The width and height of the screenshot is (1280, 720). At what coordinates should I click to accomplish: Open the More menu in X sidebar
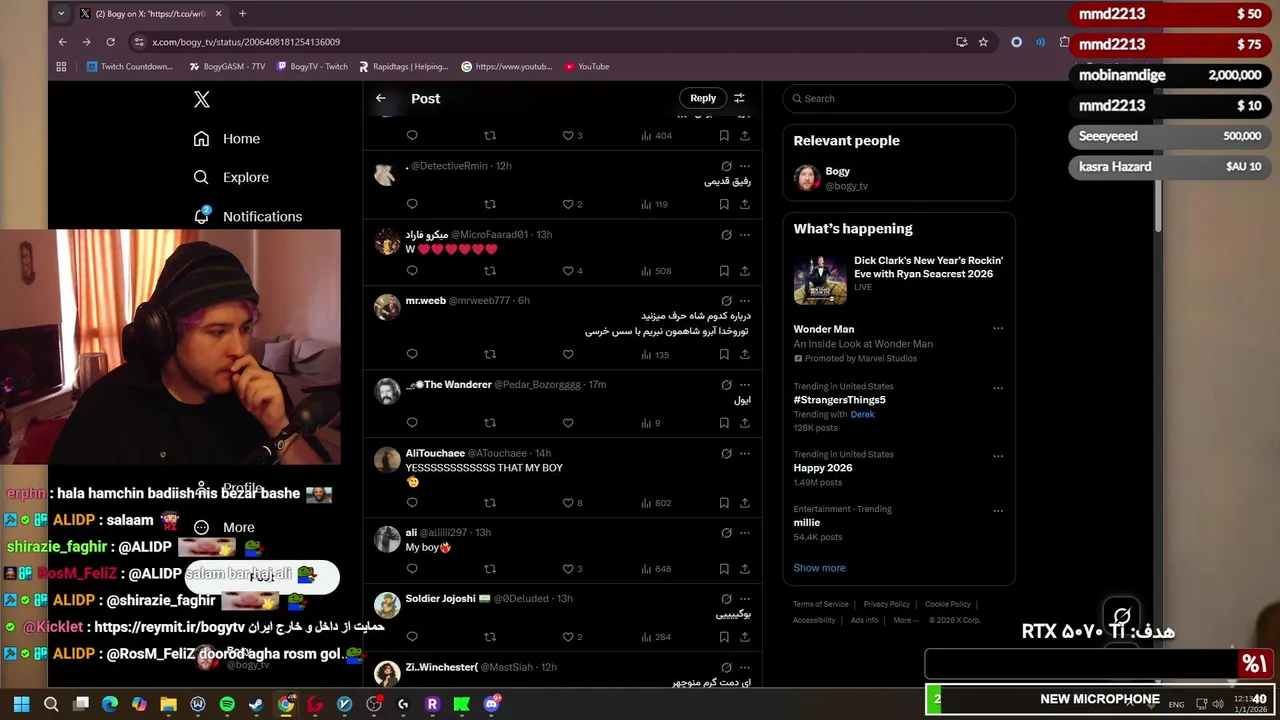click(224, 527)
